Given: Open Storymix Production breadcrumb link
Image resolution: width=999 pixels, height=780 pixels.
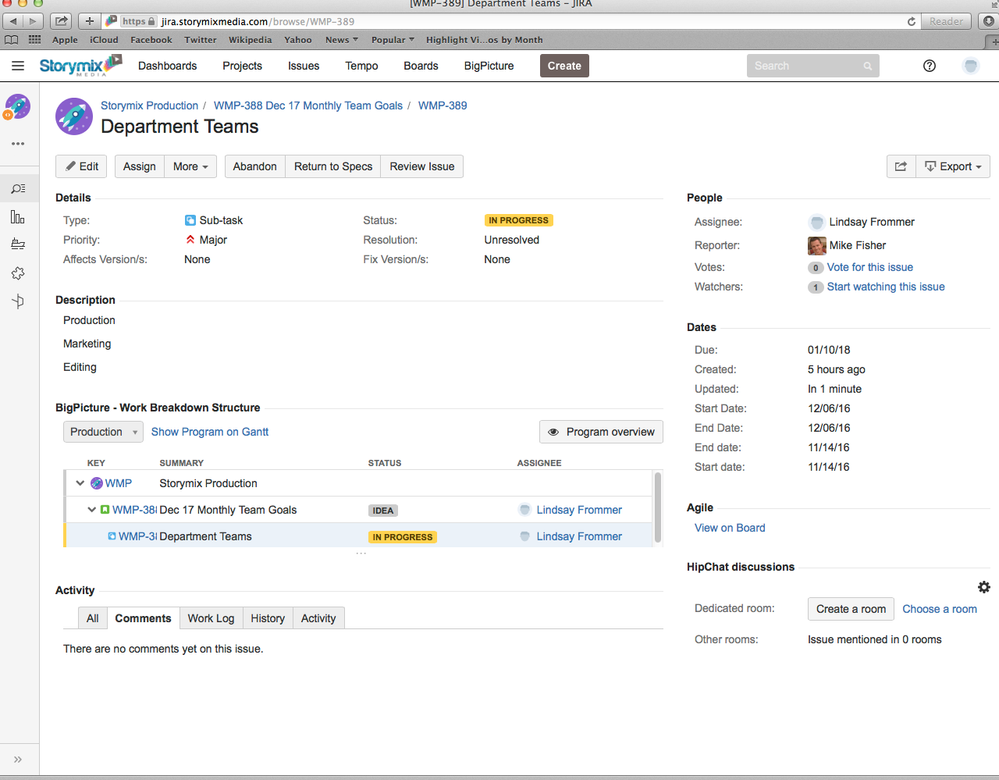Looking at the screenshot, I should (x=149, y=106).
